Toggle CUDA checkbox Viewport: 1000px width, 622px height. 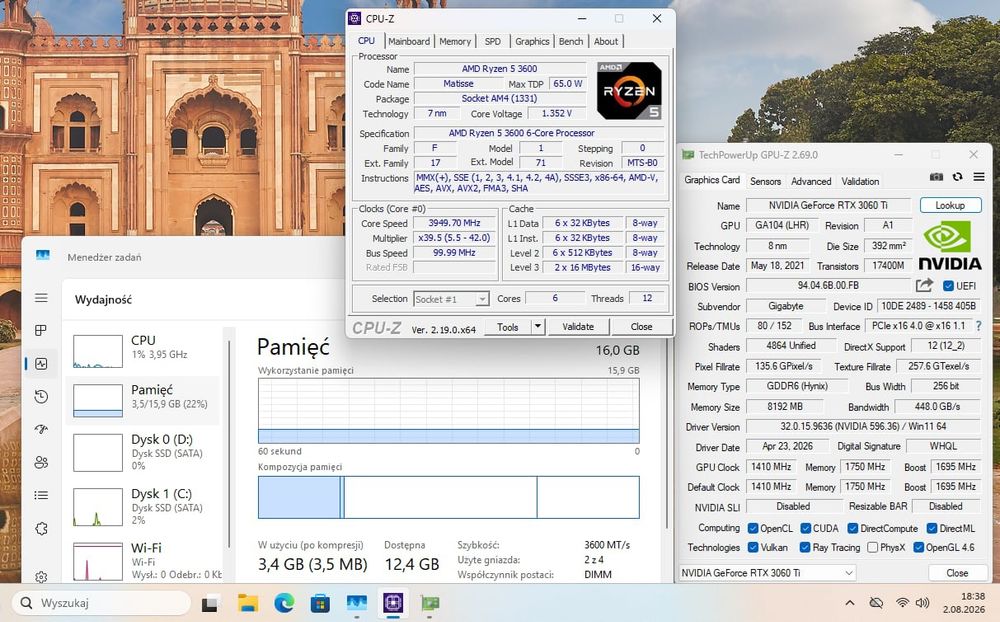click(805, 528)
